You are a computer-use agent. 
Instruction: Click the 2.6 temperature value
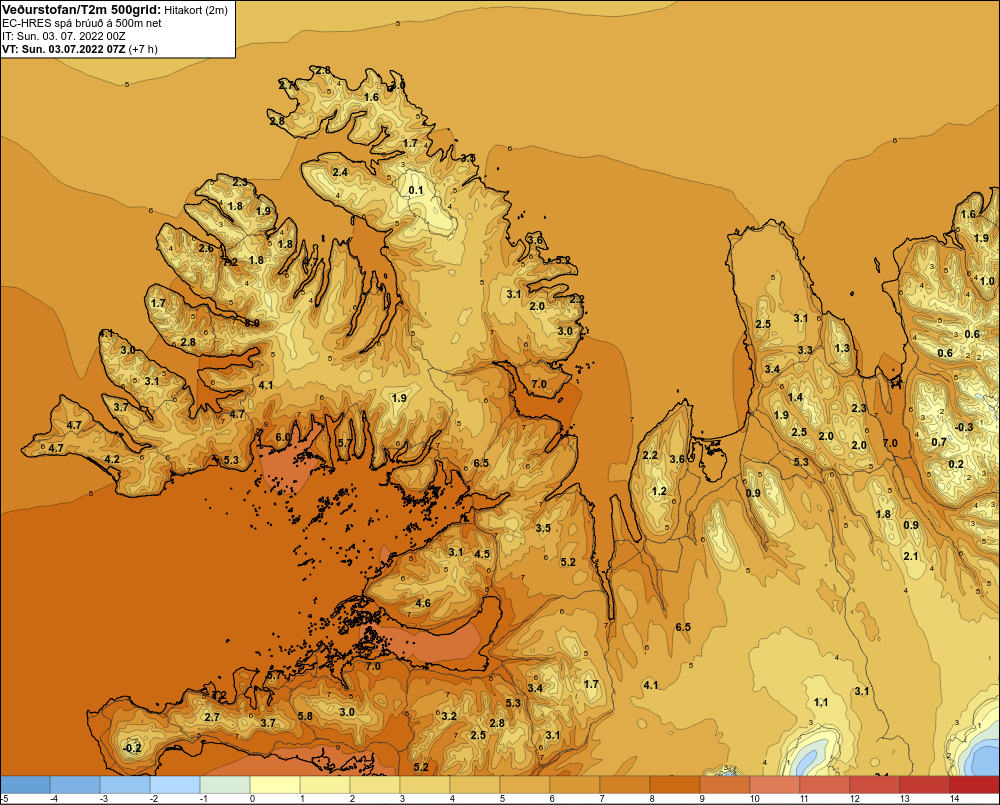tap(206, 248)
